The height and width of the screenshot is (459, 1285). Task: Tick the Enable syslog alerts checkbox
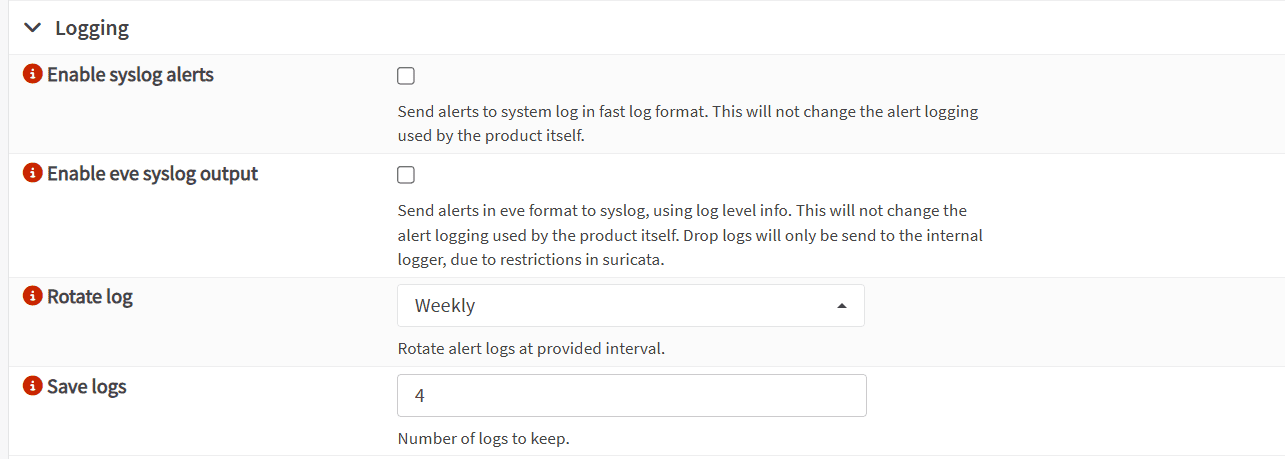(406, 76)
